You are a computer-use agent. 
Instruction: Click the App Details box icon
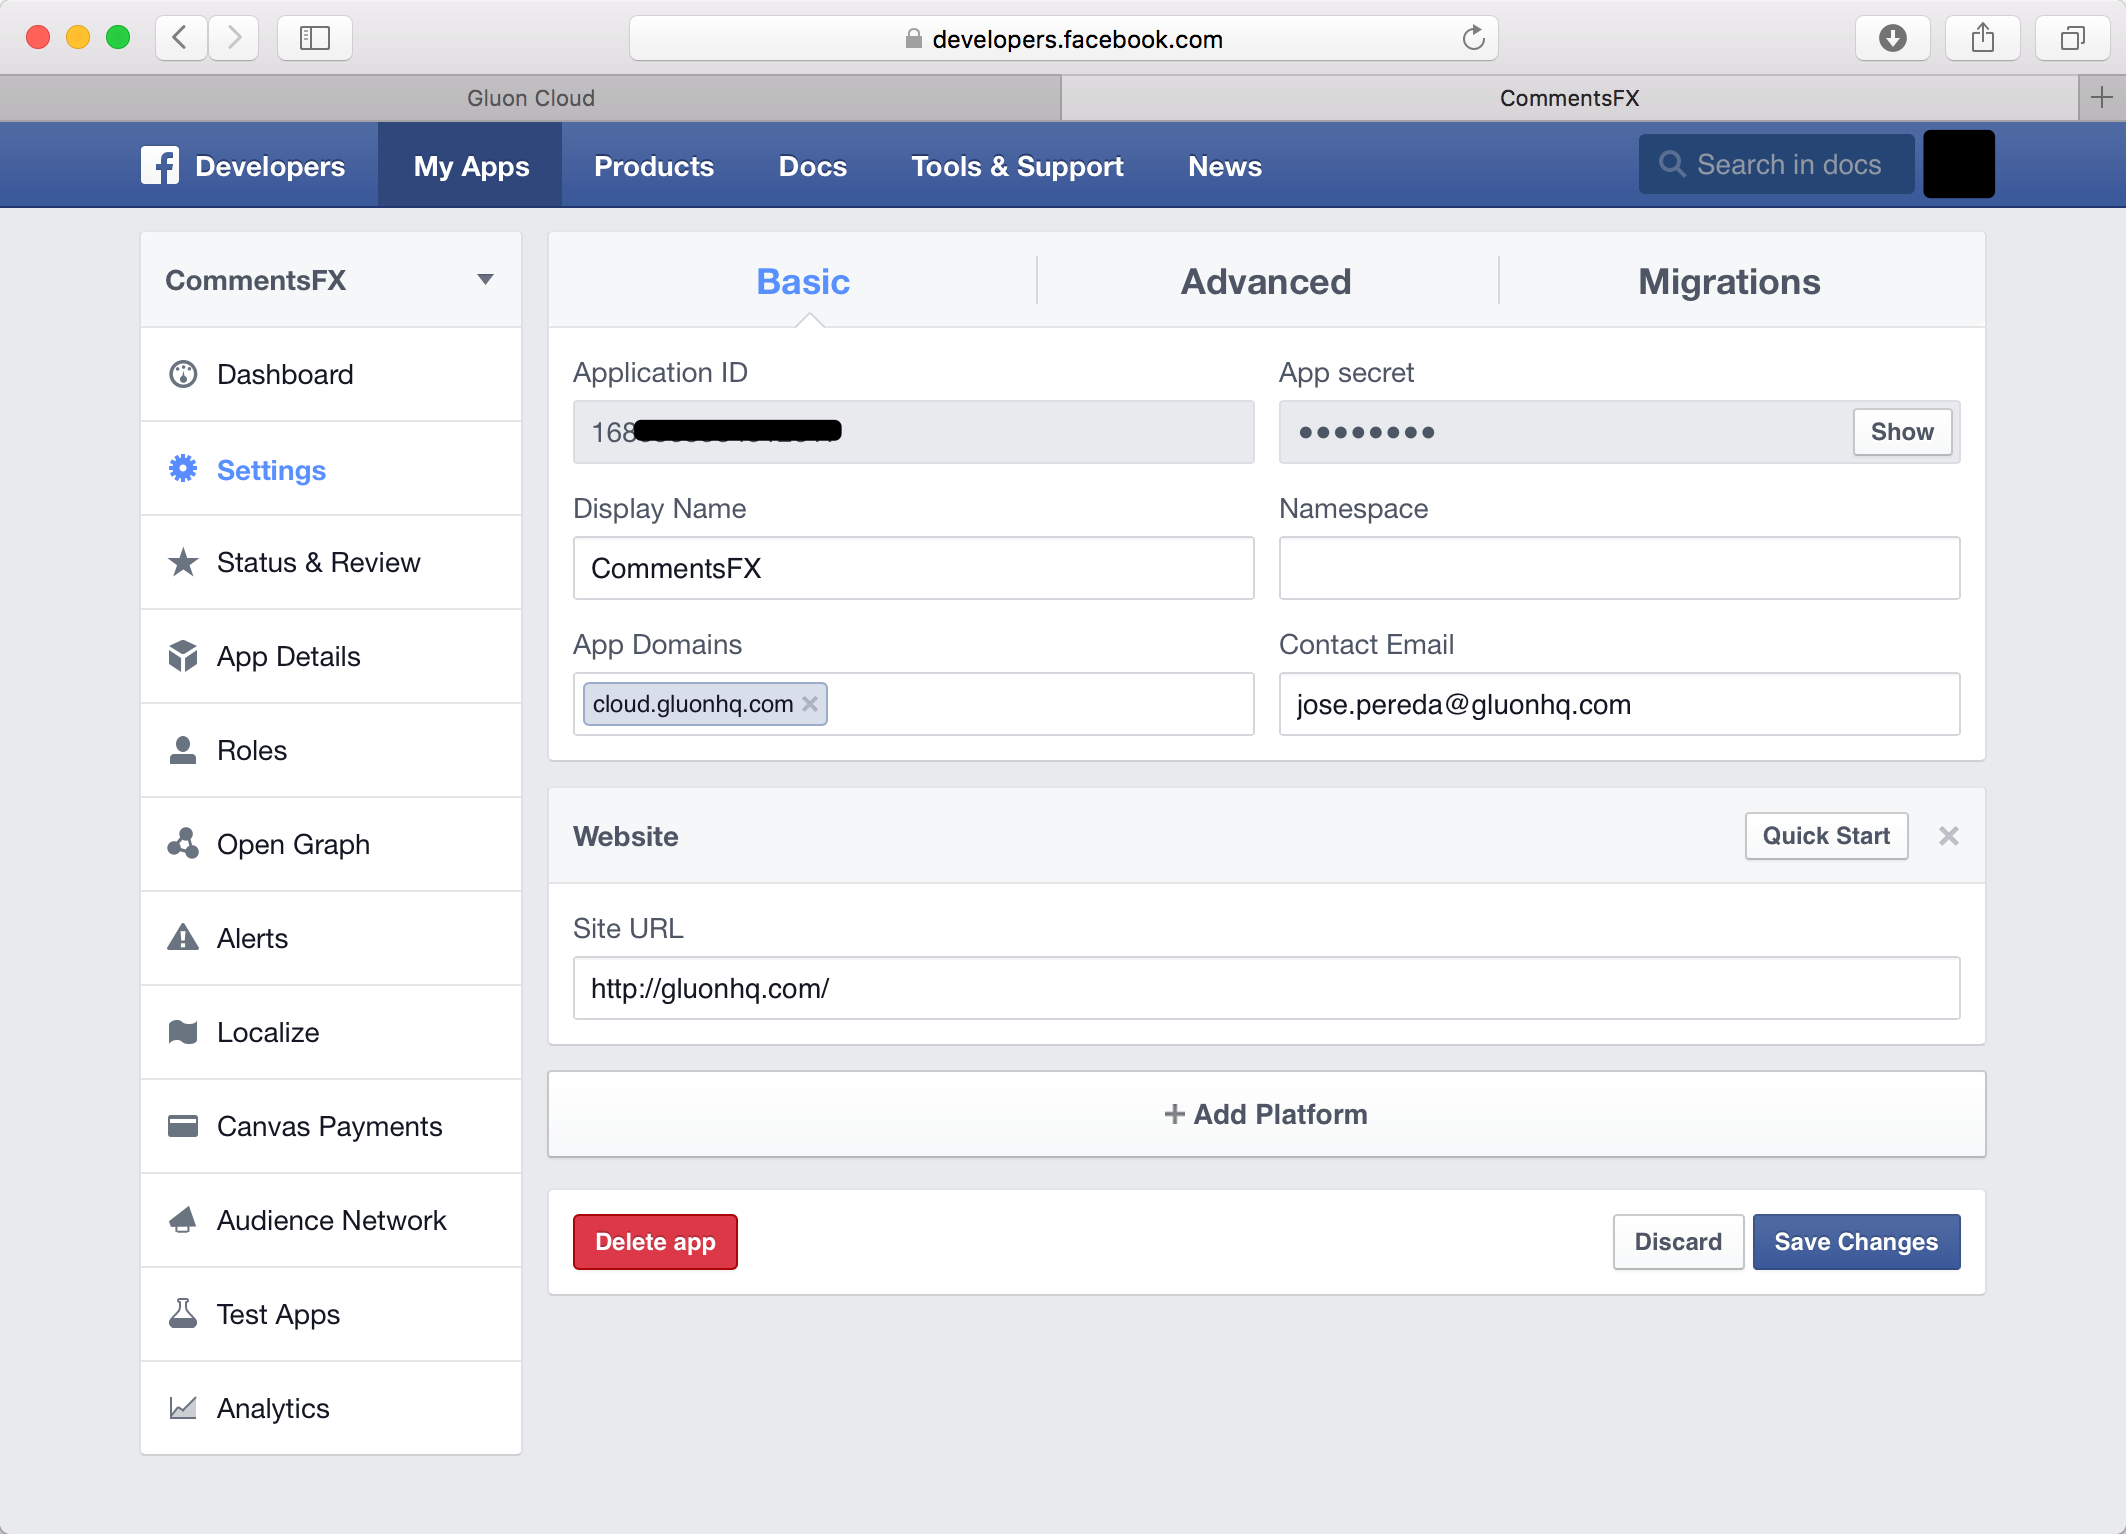tap(183, 656)
